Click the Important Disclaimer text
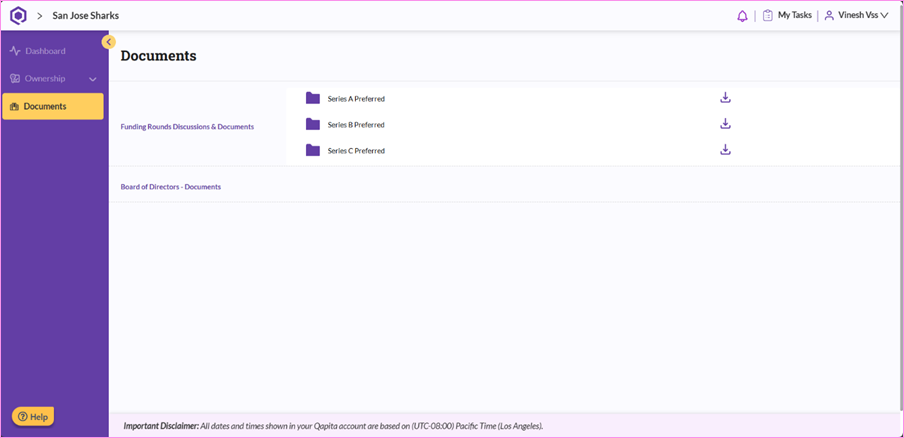Screen dimensions: 904x438 [334, 426]
